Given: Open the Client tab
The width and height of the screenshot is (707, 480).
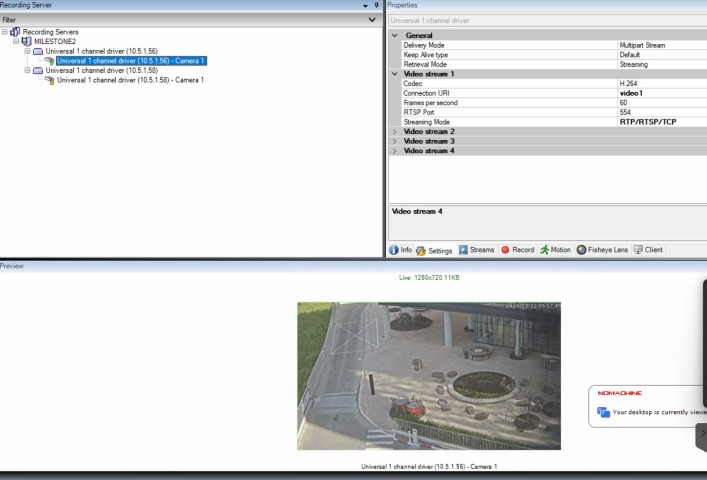Looking at the screenshot, I should click(x=647, y=250).
